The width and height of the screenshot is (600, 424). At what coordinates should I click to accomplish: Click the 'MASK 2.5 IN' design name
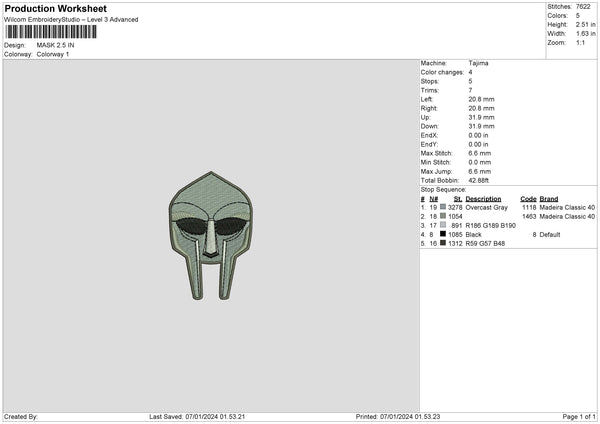55,45
